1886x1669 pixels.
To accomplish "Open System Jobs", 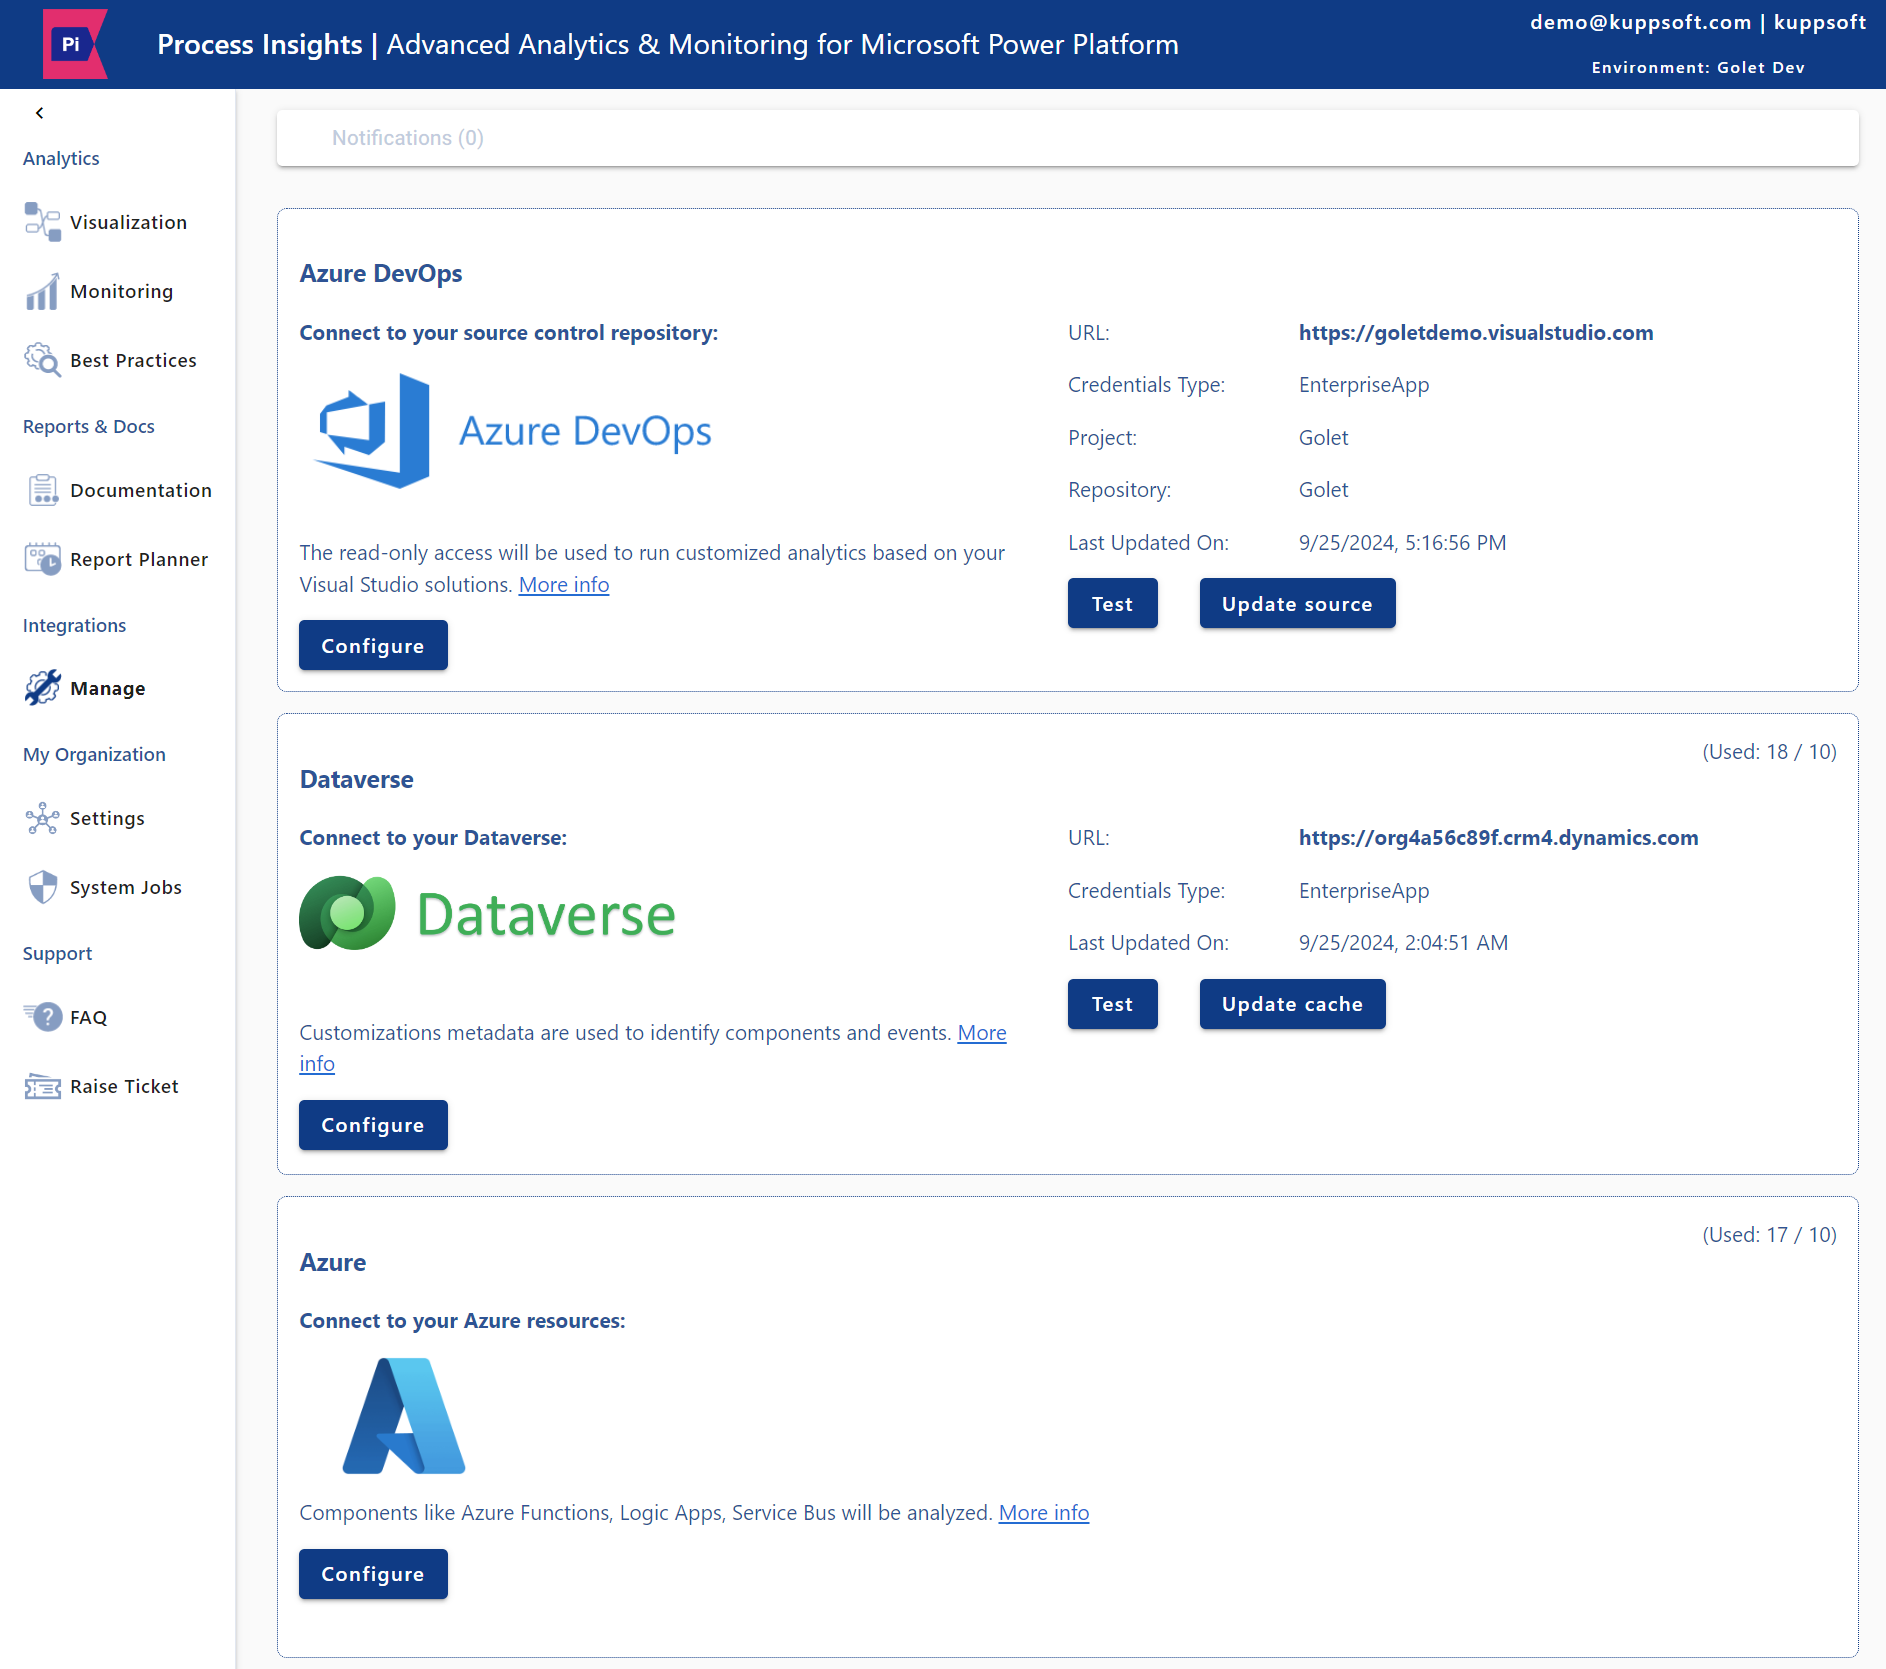I will point(126,887).
